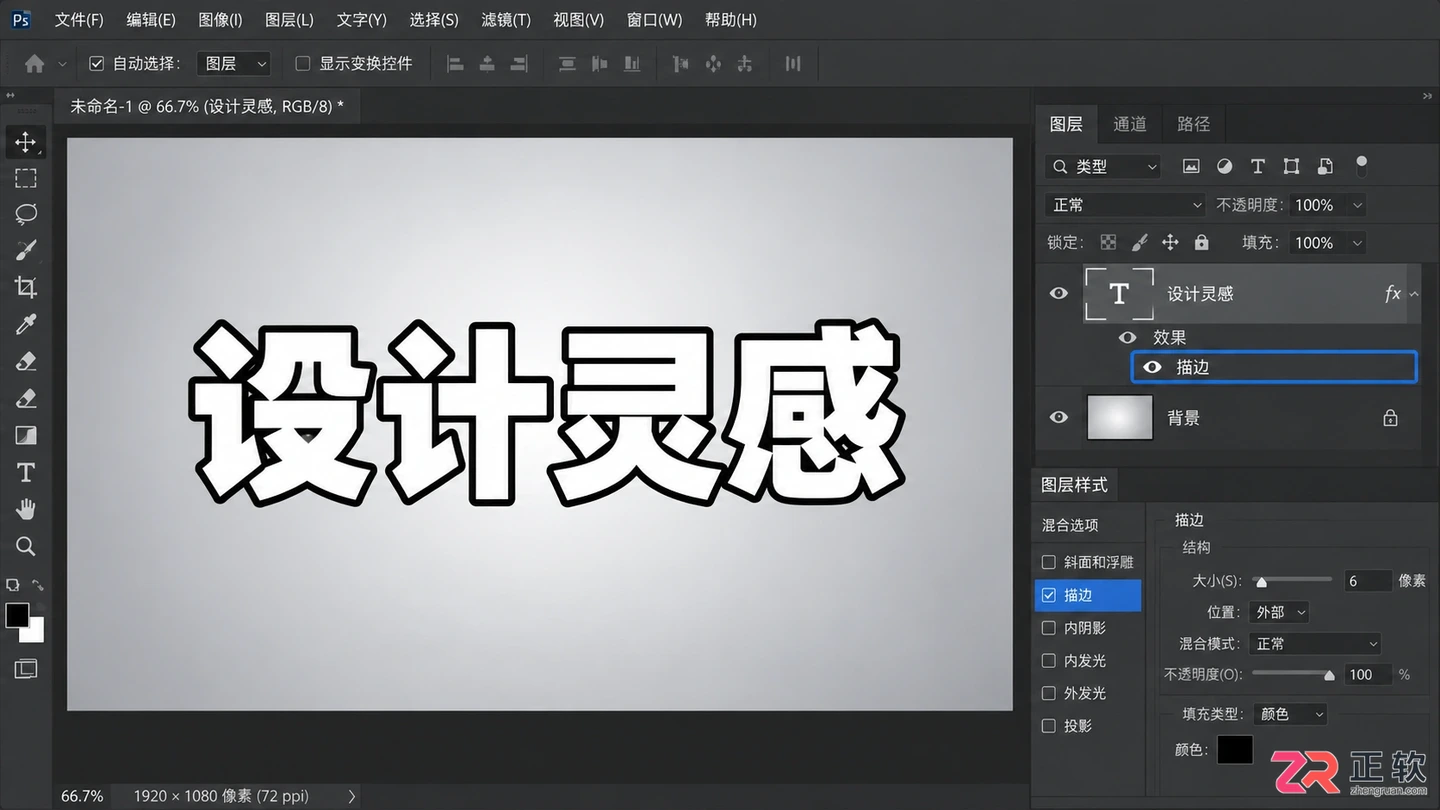The height and width of the screenshot is (810, 1440).
Task: Enable 显示变换控件 checkbox
Action: click(x=303, y=64)
